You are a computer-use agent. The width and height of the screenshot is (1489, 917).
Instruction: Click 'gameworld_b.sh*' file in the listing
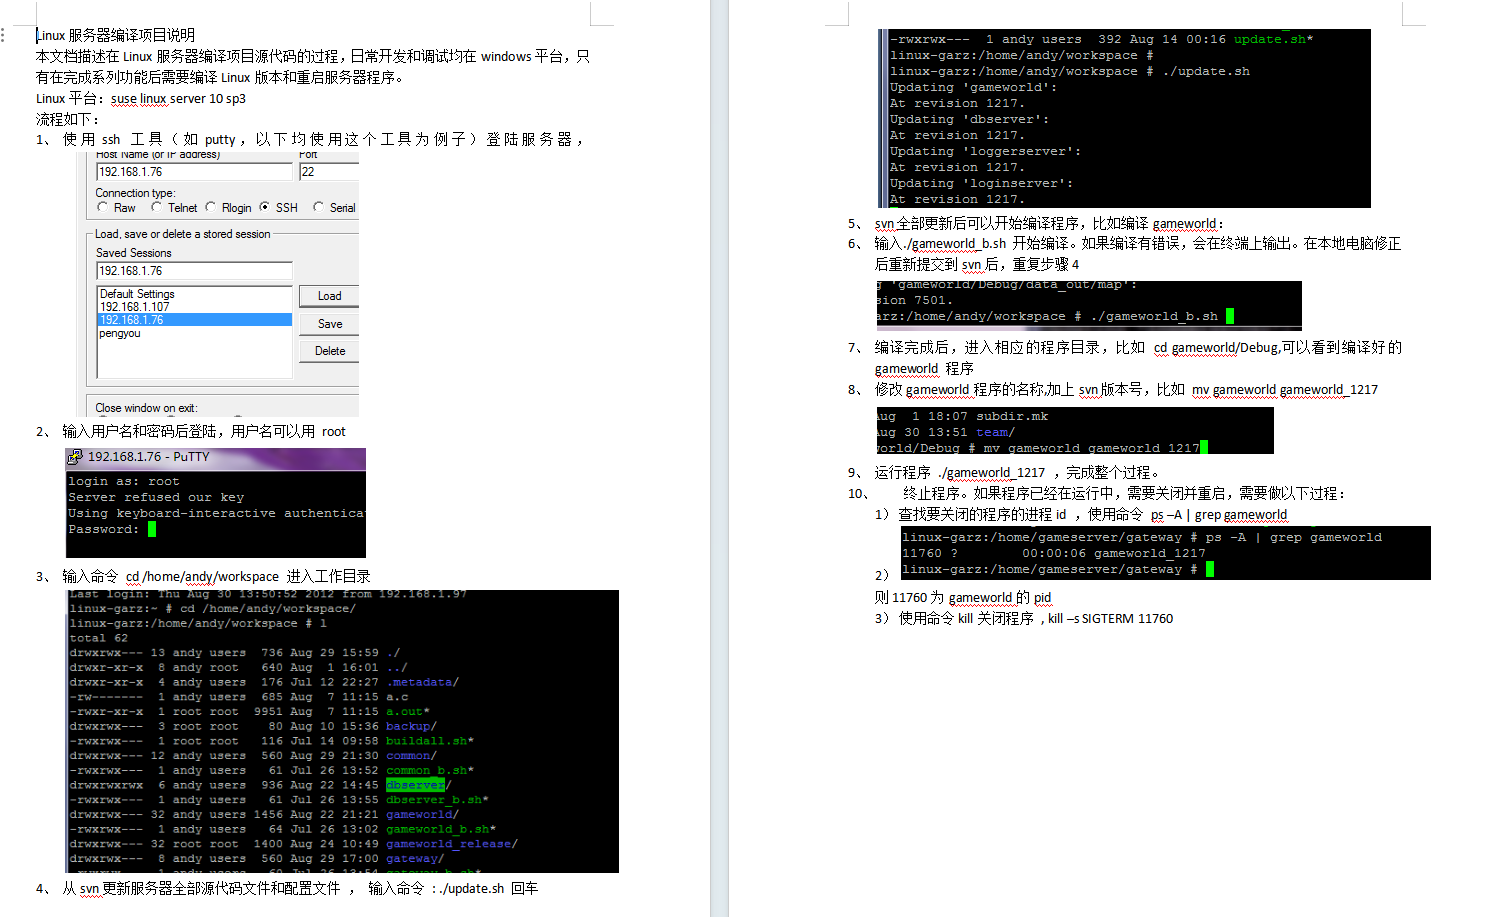click(x=441, y=829)
